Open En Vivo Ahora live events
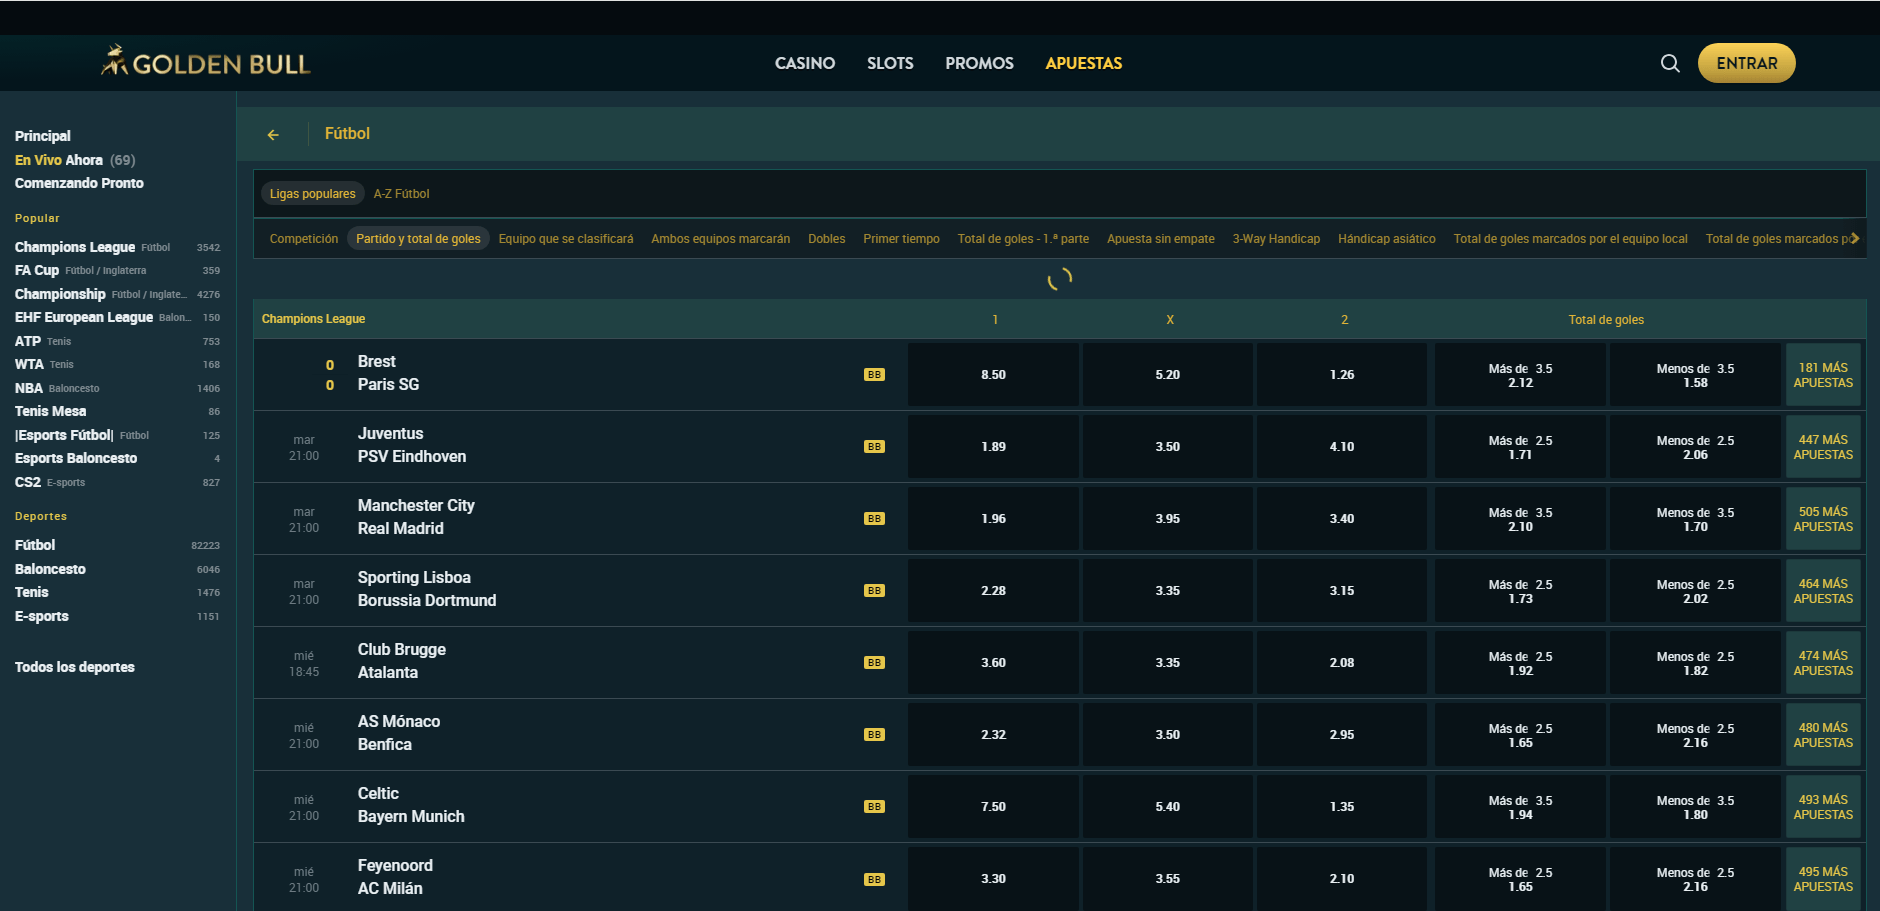1880x911 pixels. (75, 160)
